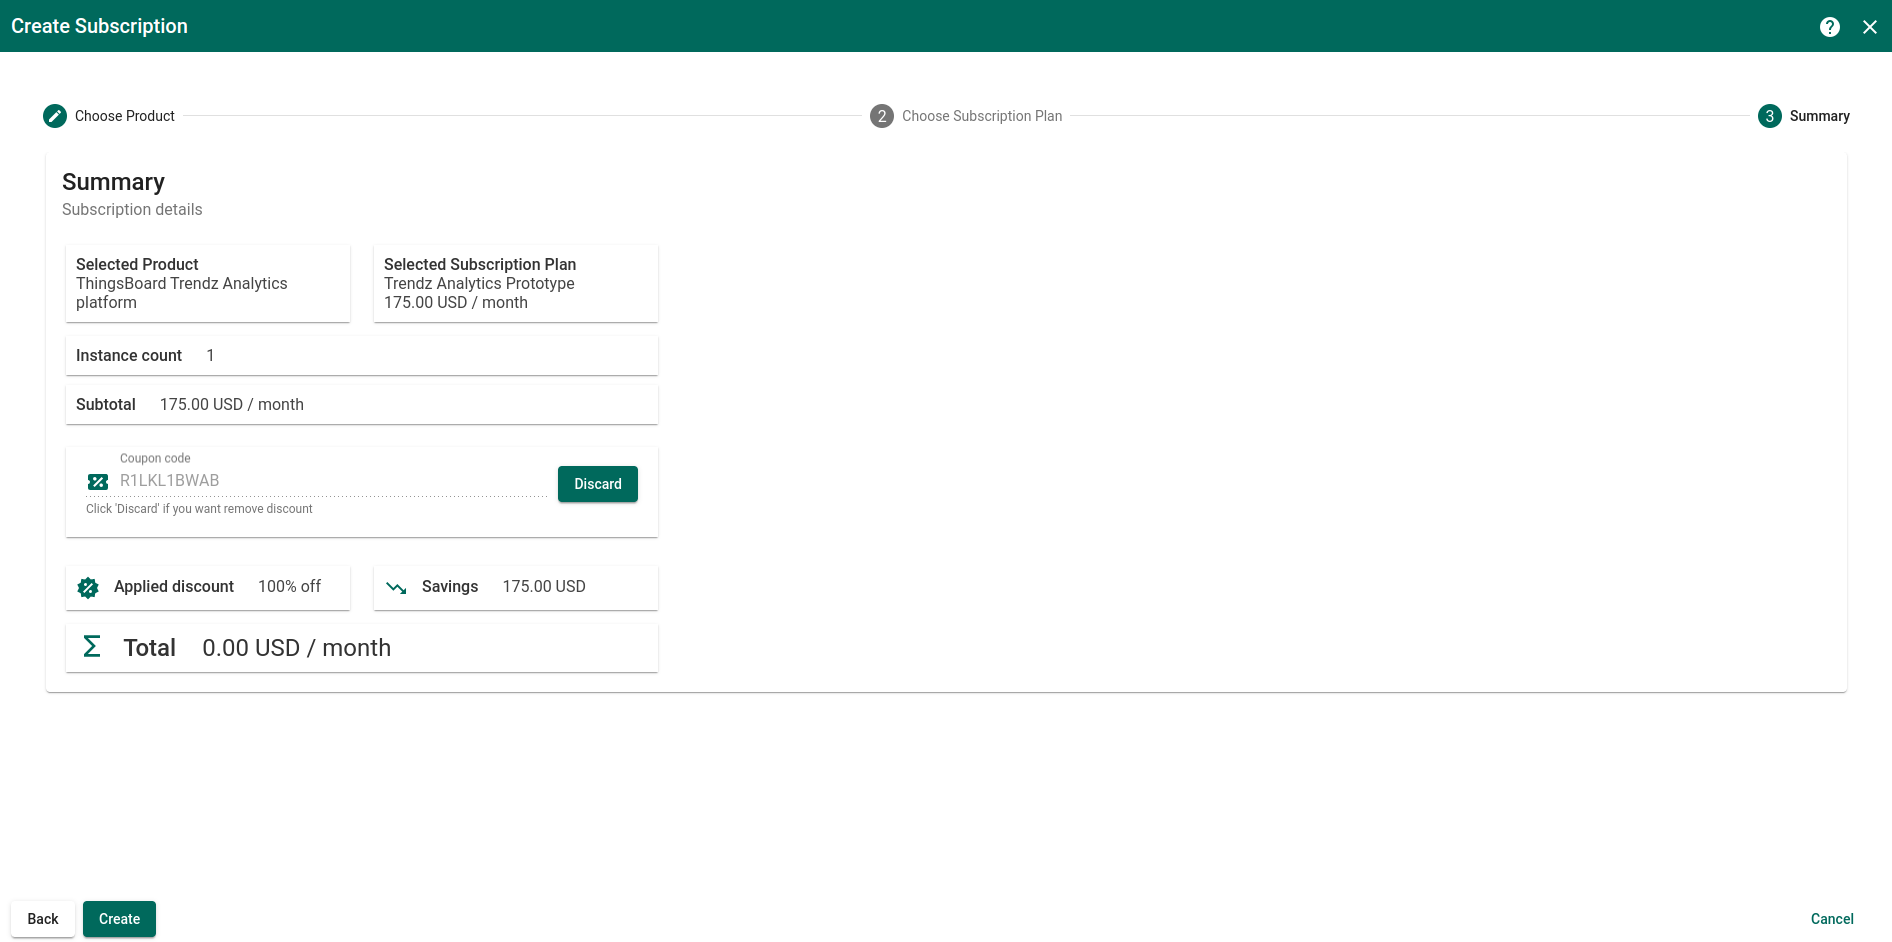Viewport: 1892px width, 942px height.
Task: Click the step 3 Summary circle icon
Action: pos(1769,116)
